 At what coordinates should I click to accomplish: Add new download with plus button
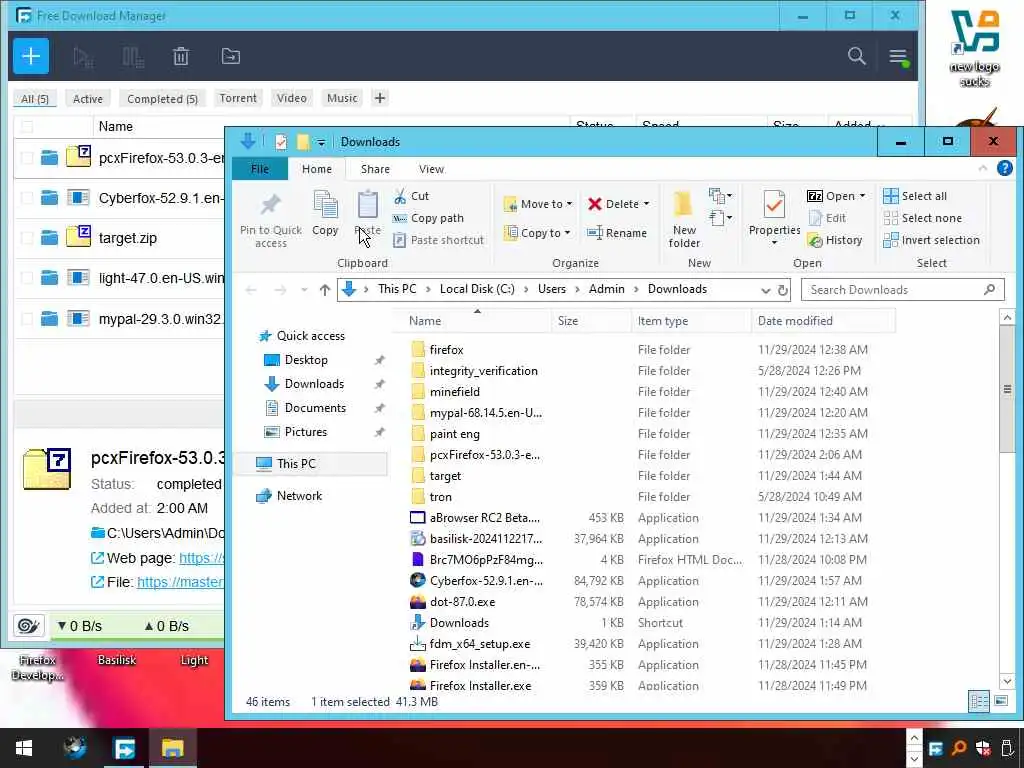coord(31,56)
